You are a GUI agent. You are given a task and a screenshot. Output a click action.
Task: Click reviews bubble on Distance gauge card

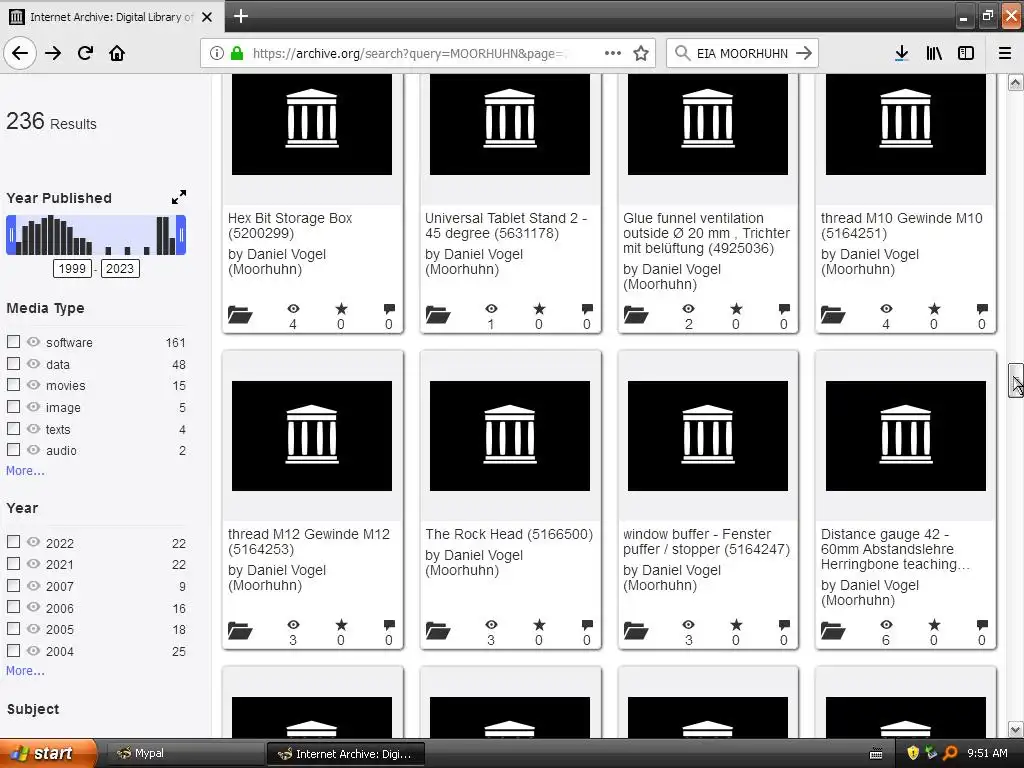[x=982, y=625]
